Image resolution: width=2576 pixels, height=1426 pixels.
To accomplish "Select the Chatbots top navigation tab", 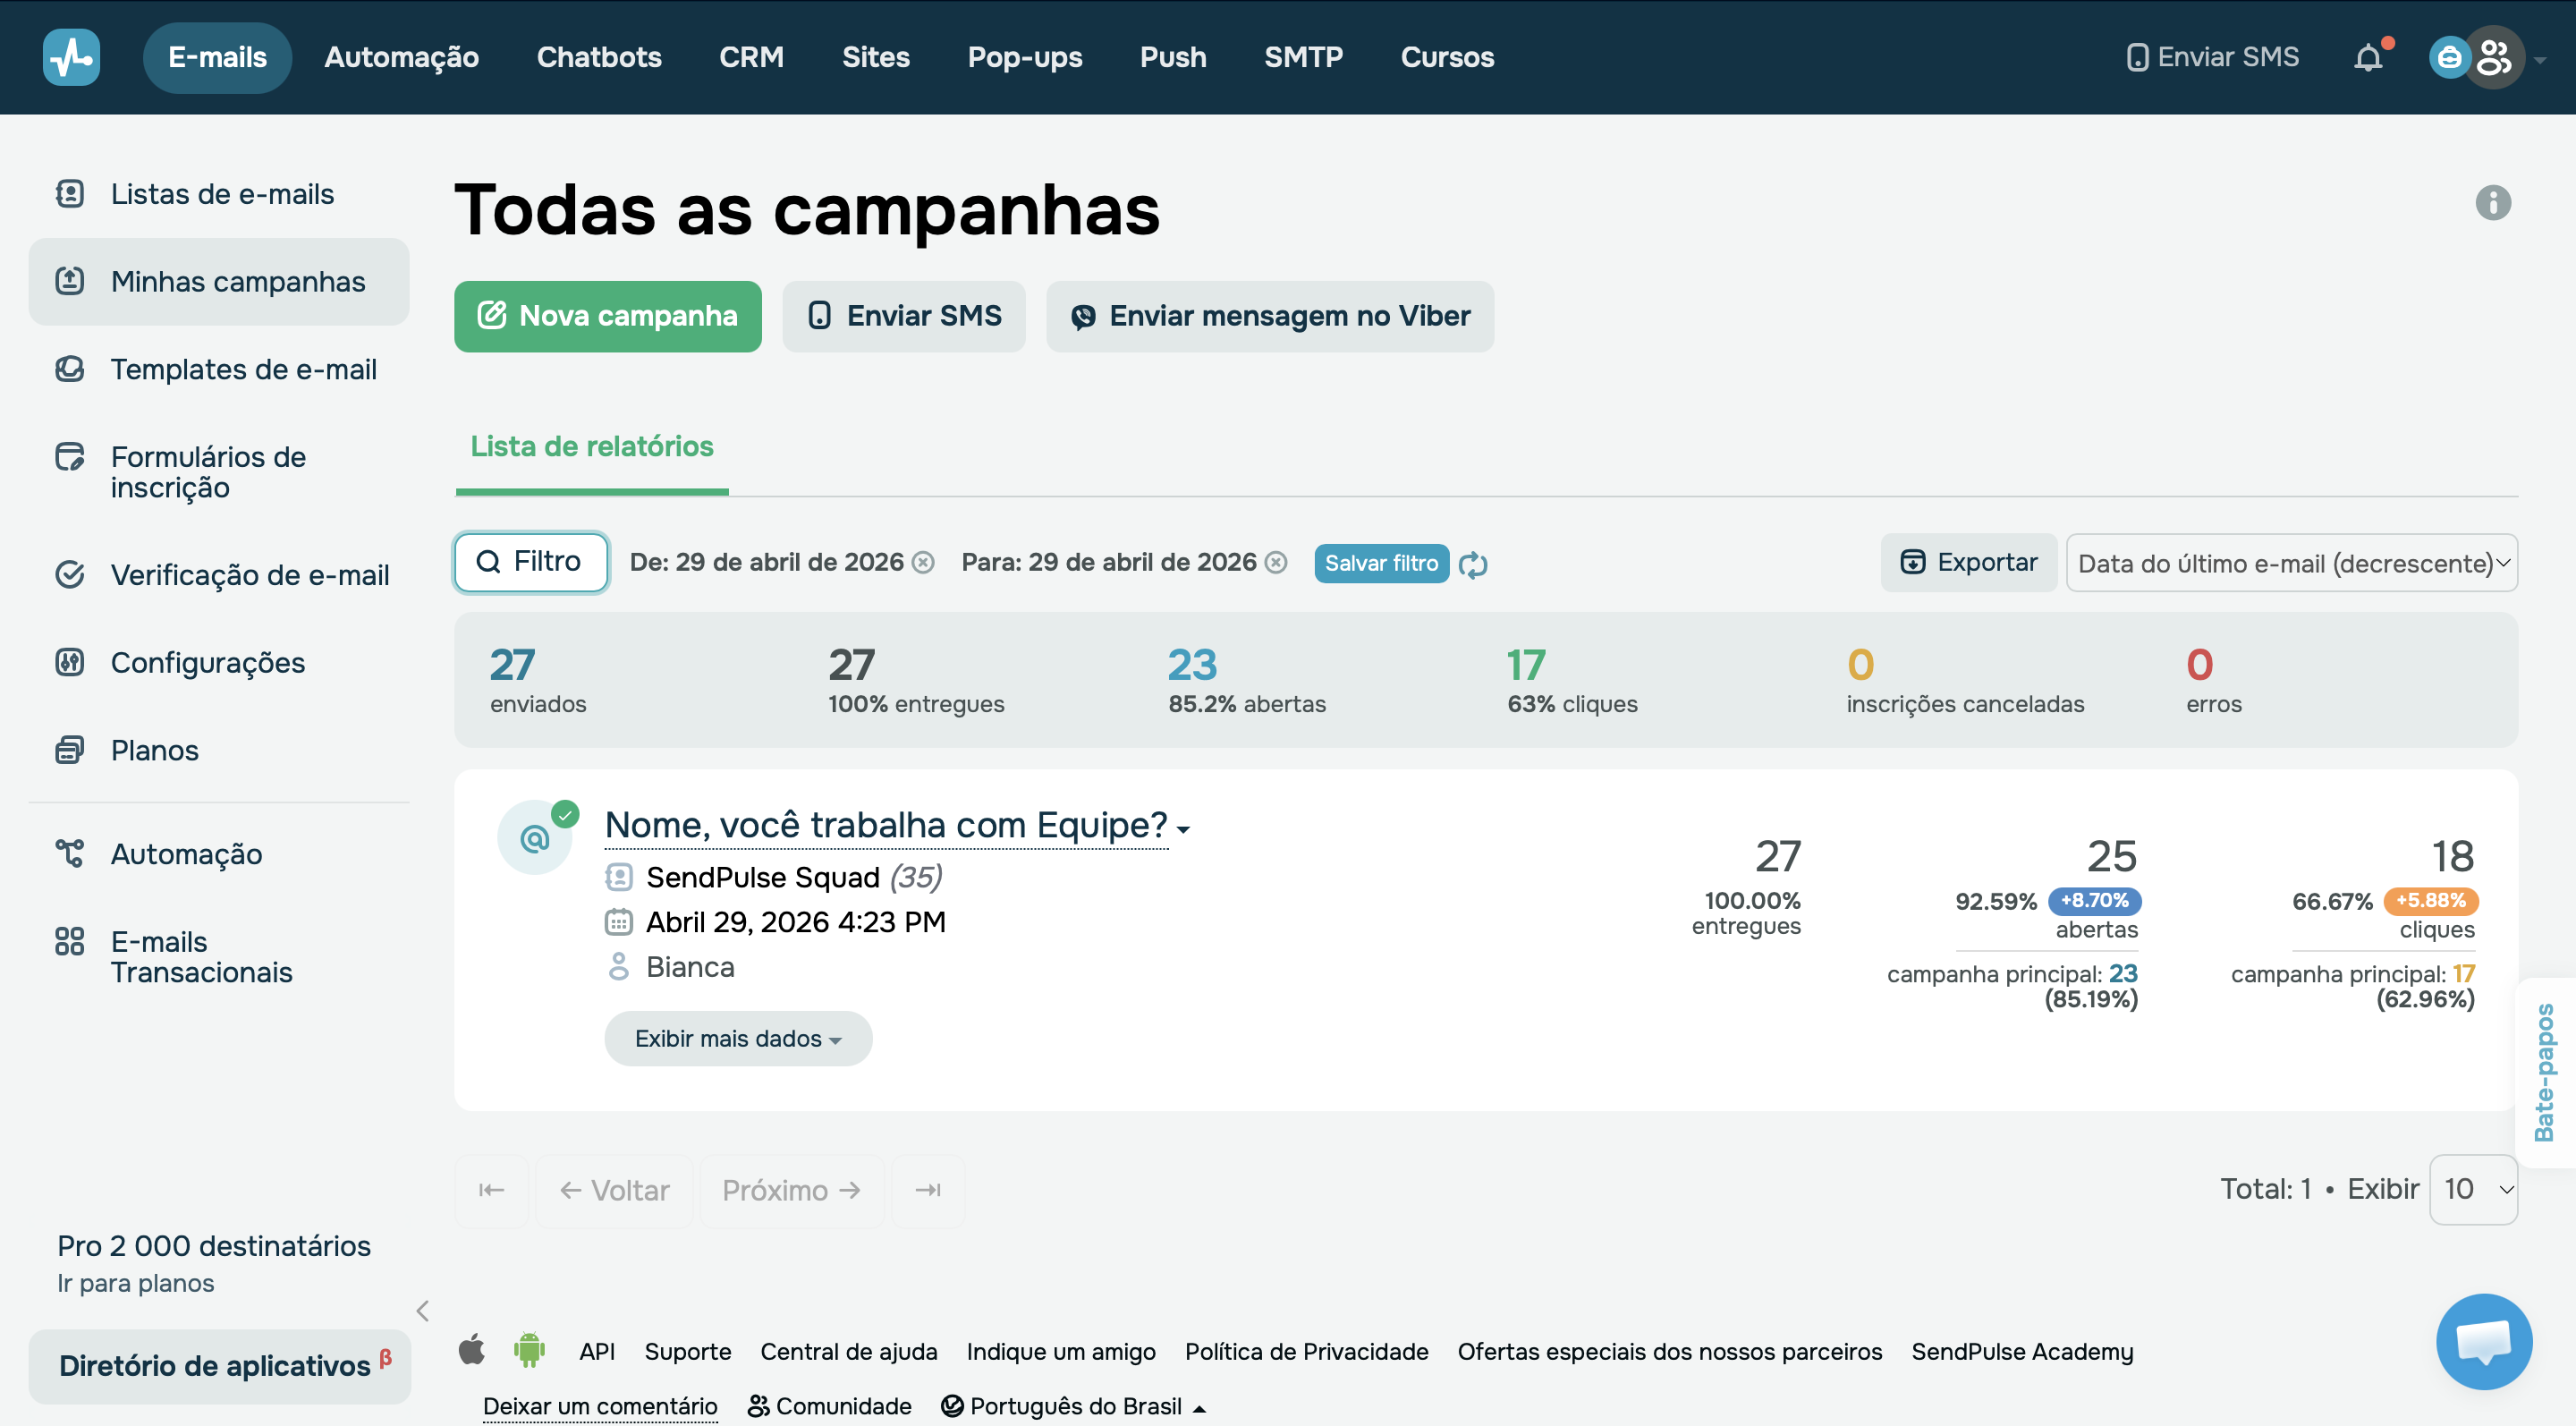I will coord(599,58).
